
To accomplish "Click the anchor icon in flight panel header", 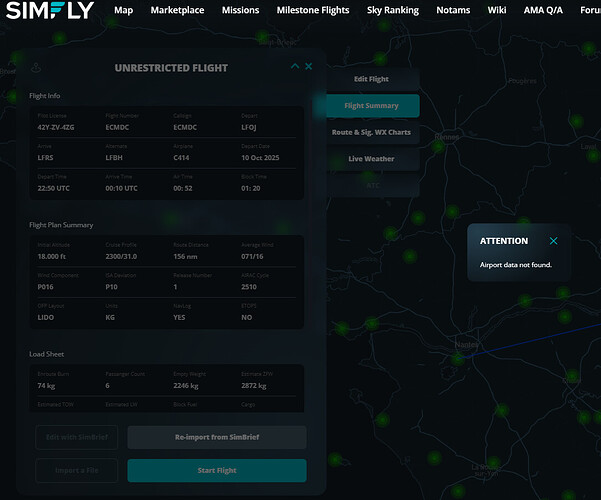I will (x=36, y=68).
